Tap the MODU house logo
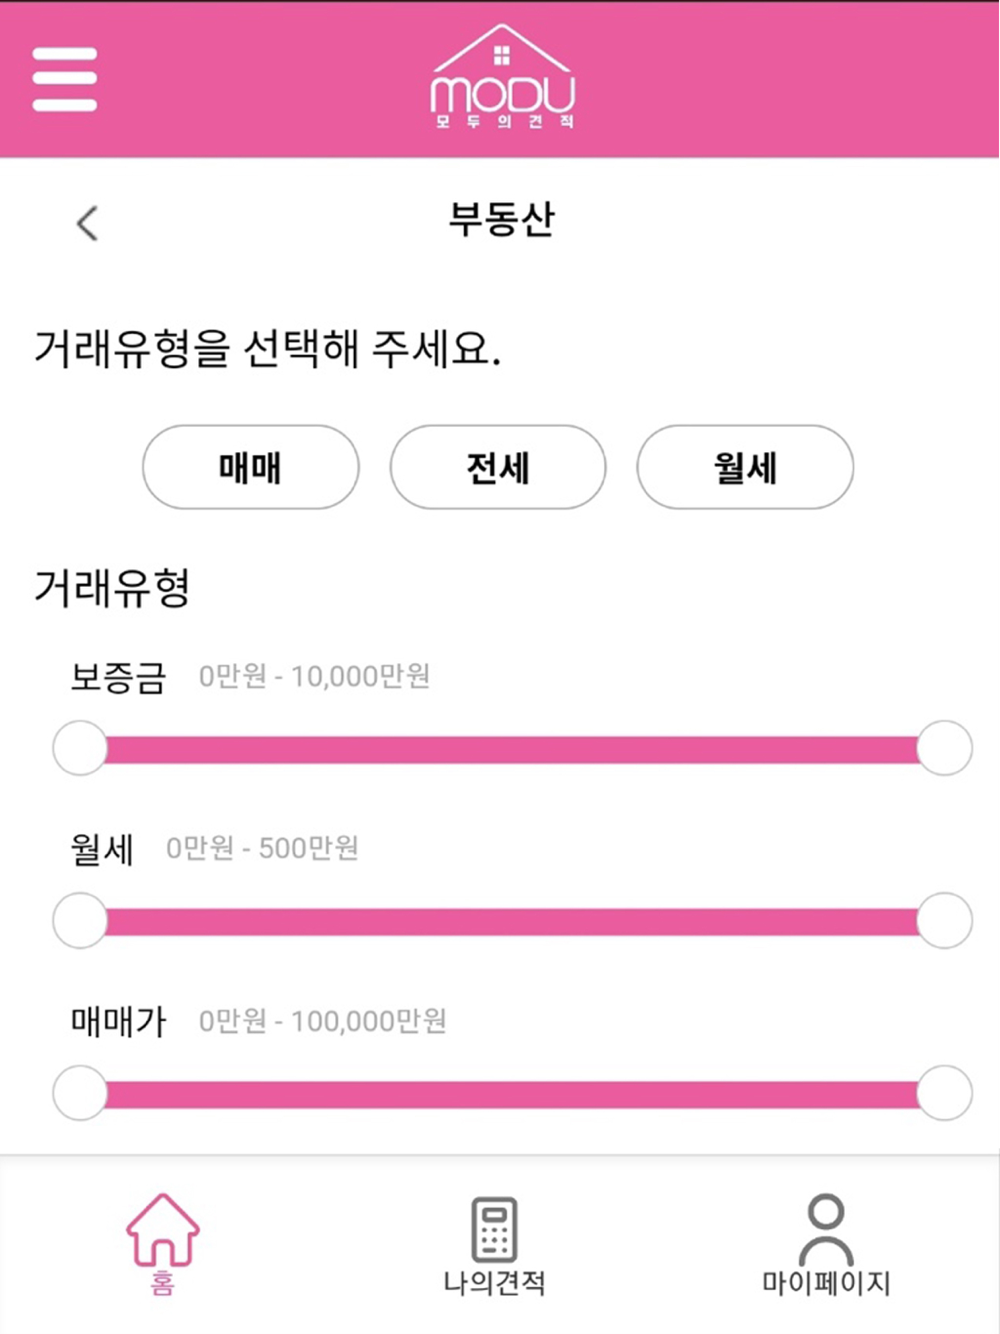The height and width of the screenshot is (1334, 1000). tap(502, 78)
